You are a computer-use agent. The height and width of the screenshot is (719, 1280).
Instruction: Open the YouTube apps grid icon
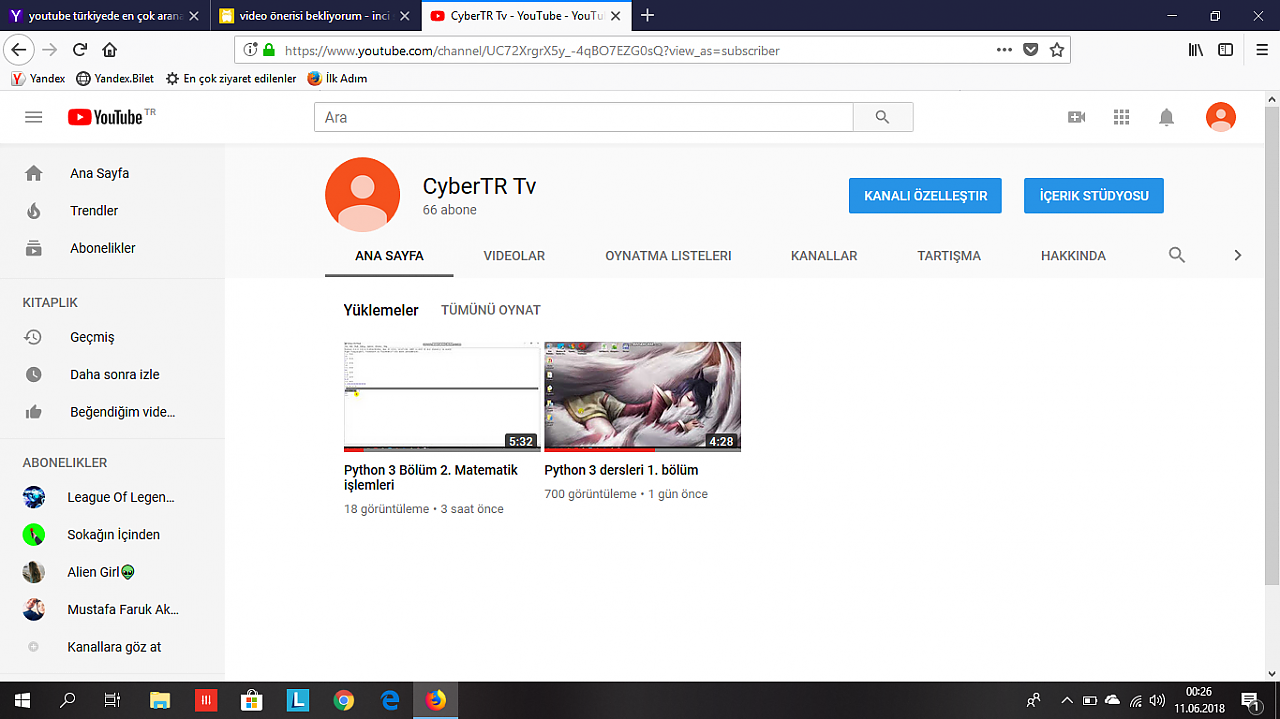[1121, 117]
